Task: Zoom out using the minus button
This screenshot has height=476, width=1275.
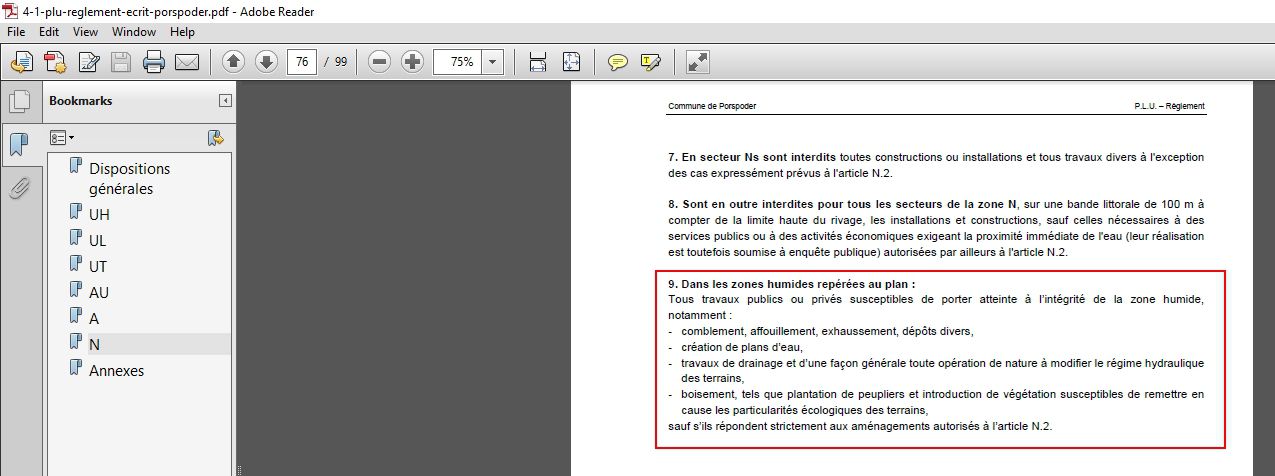Action: click(x=379, y=62)
